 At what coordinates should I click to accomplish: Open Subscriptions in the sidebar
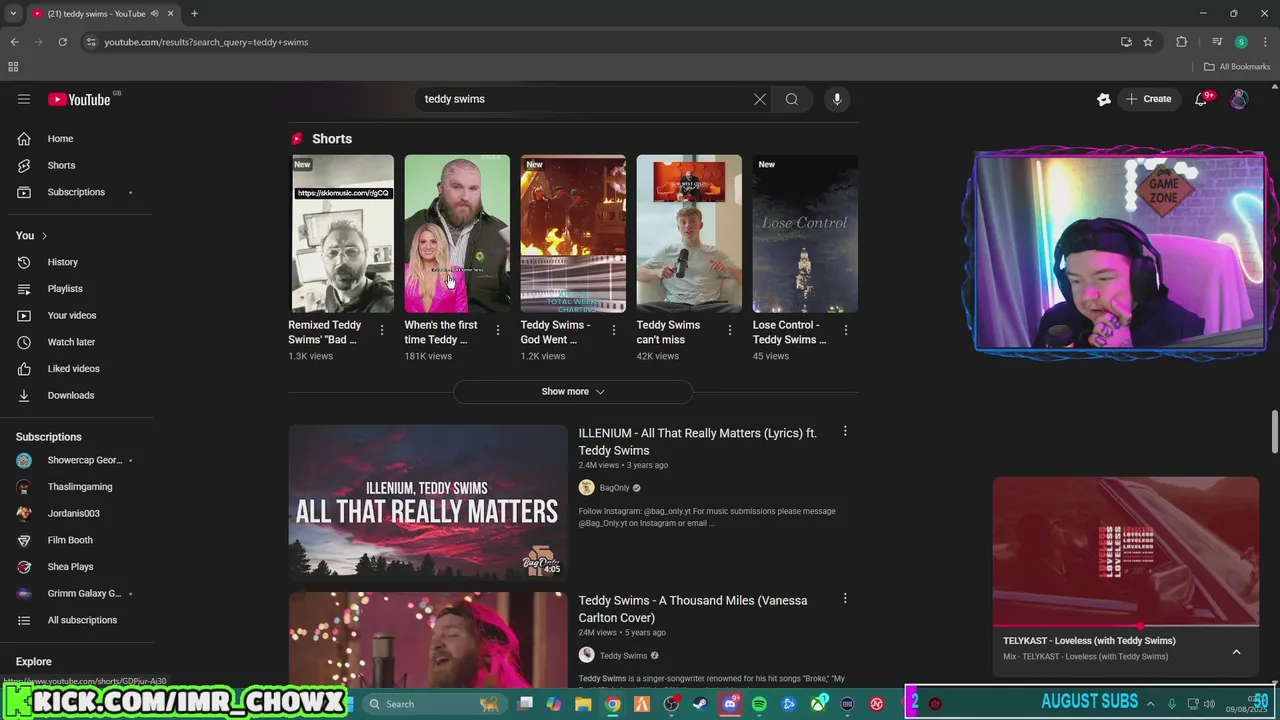[78, 192]
